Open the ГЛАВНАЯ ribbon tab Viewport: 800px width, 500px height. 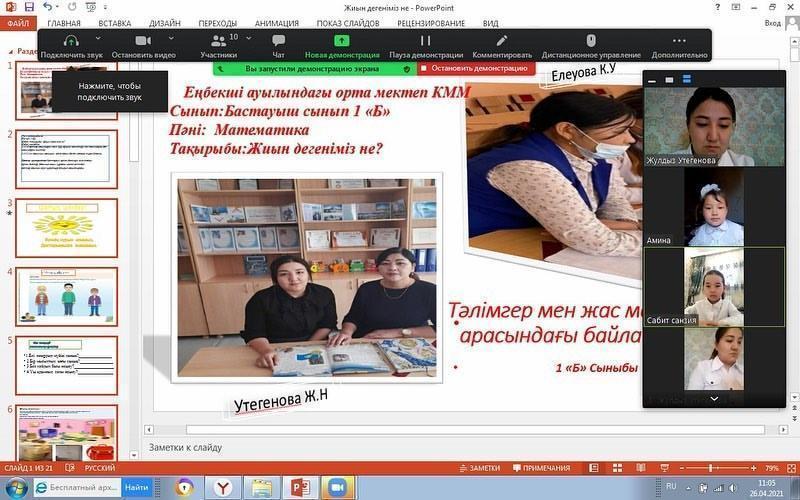coord(64,23)
